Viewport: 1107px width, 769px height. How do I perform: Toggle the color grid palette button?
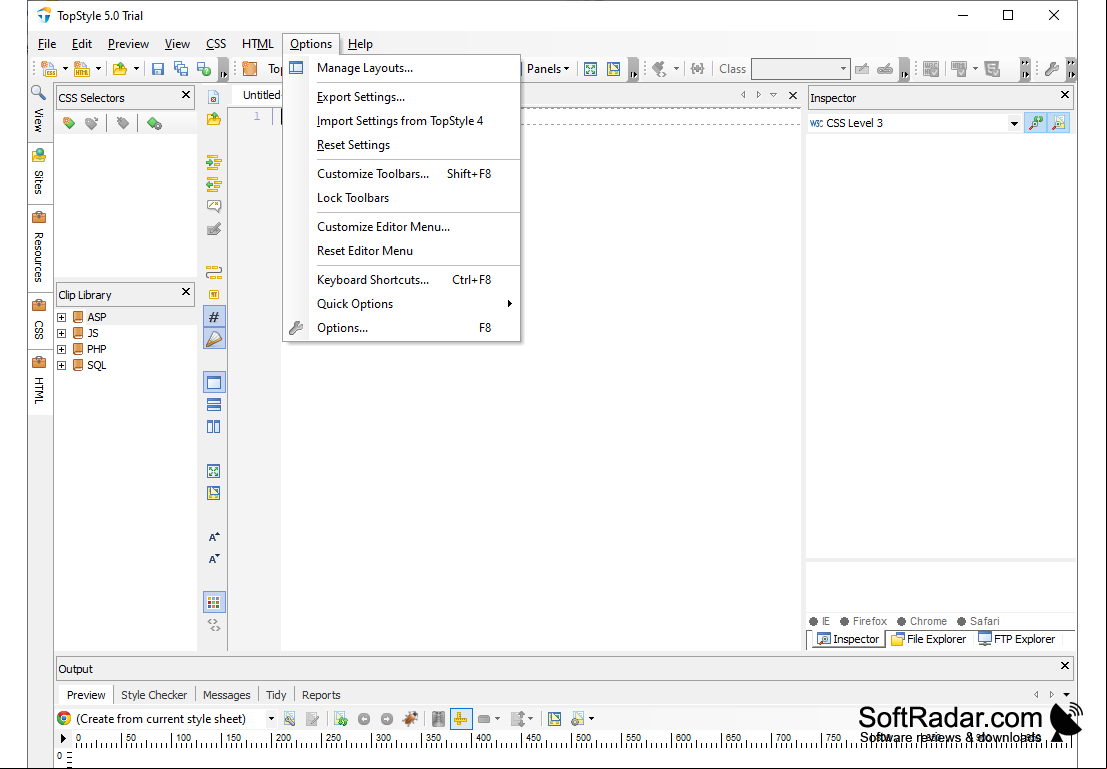[214, 602]
